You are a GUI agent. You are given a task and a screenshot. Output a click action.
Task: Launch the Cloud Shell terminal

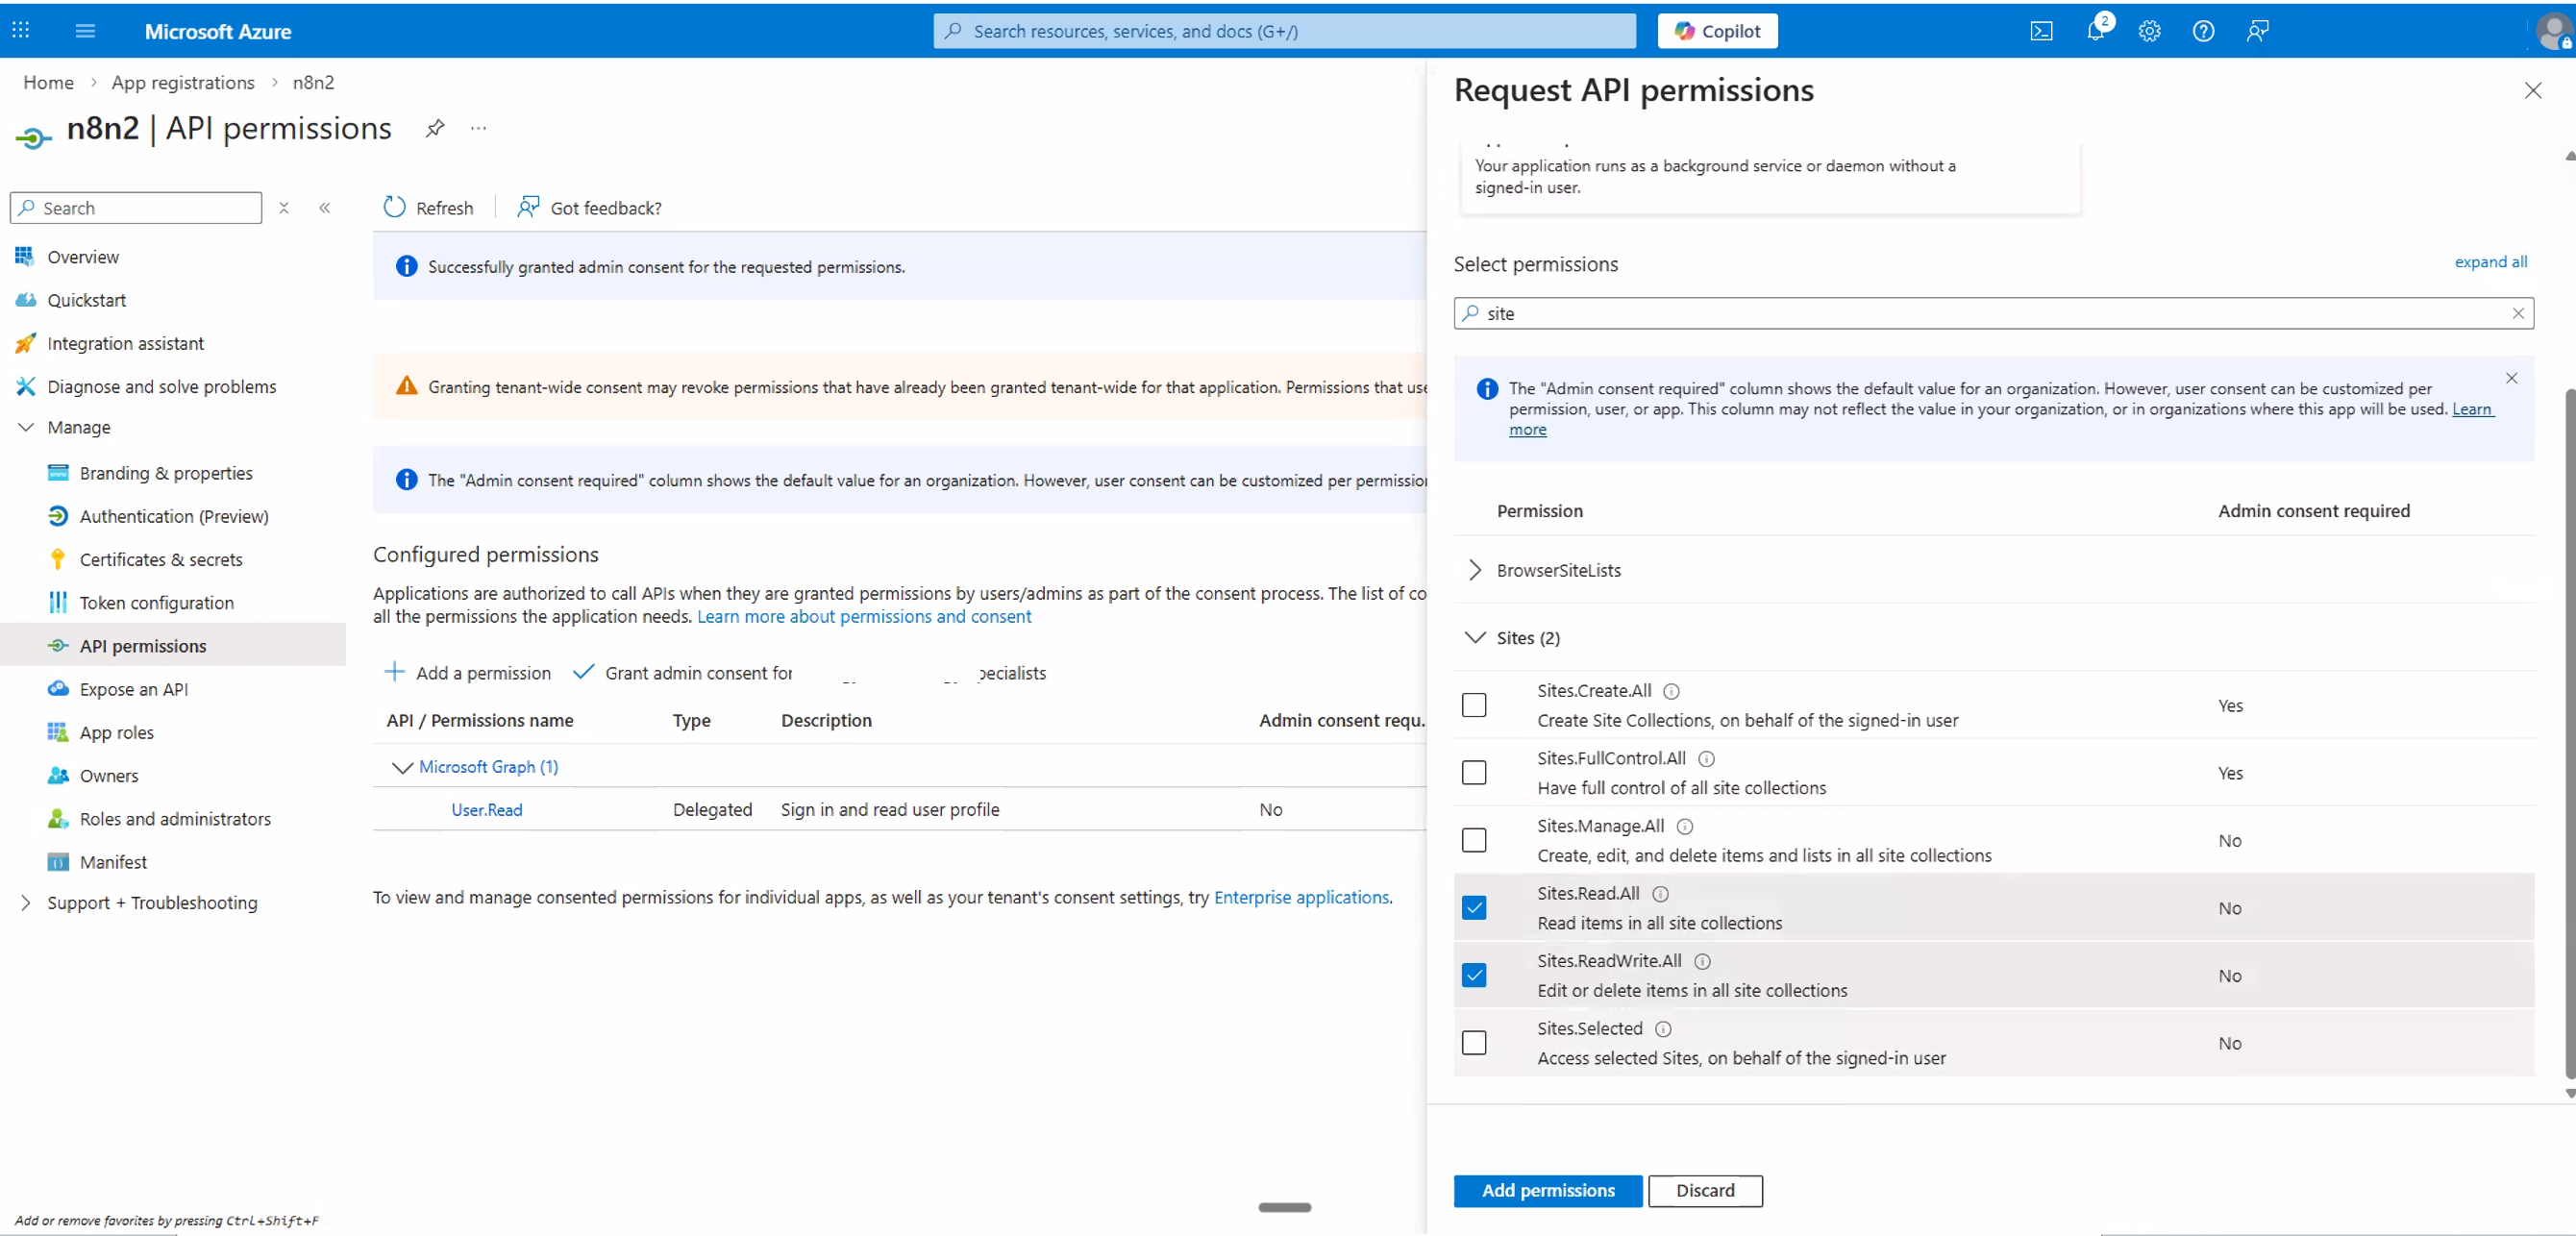pos(2041,31)
